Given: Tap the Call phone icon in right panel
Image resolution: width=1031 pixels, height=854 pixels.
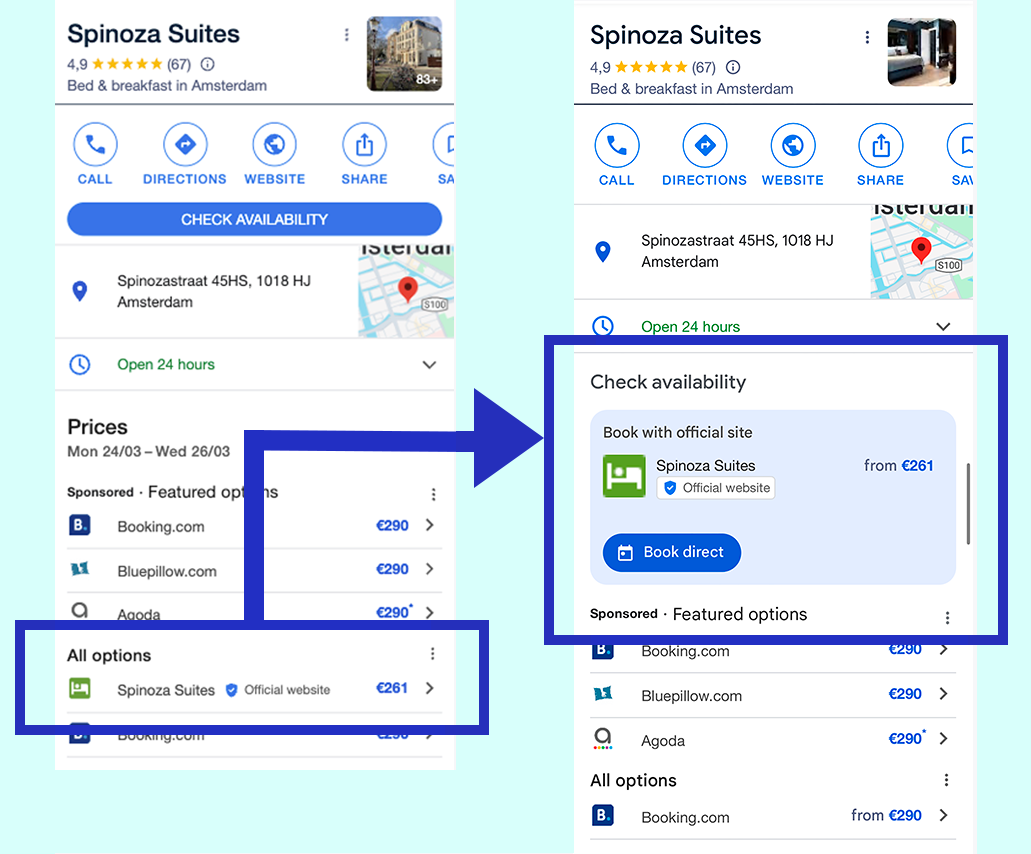Looking at the screenshot, I should point(616,147).
